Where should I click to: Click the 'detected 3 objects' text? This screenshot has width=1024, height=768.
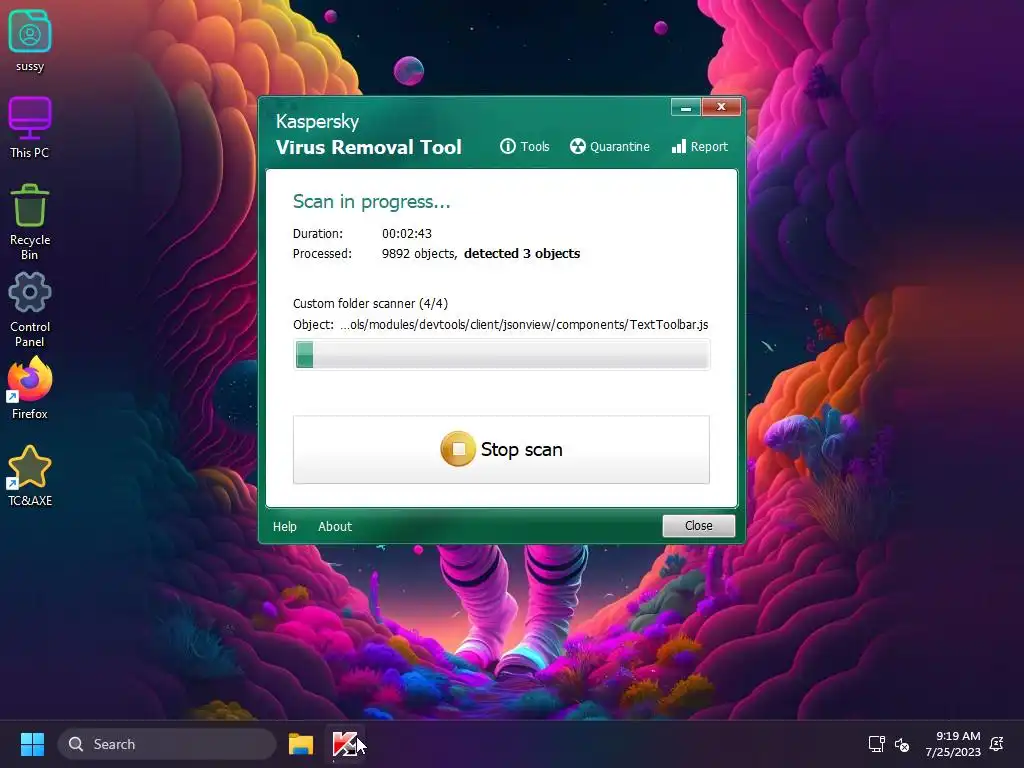point(522,253)
